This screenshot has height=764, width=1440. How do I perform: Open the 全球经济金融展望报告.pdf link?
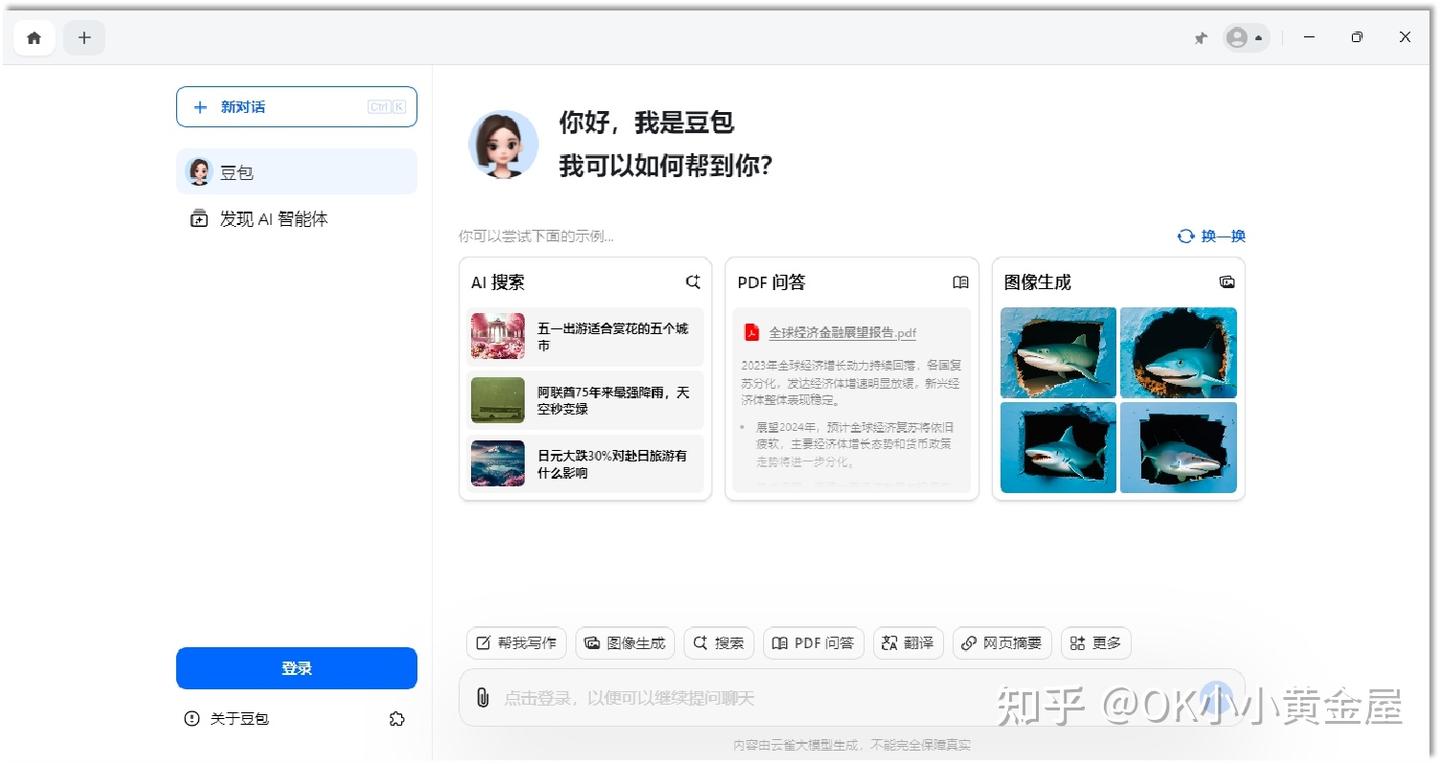click(x=840, y=332)
